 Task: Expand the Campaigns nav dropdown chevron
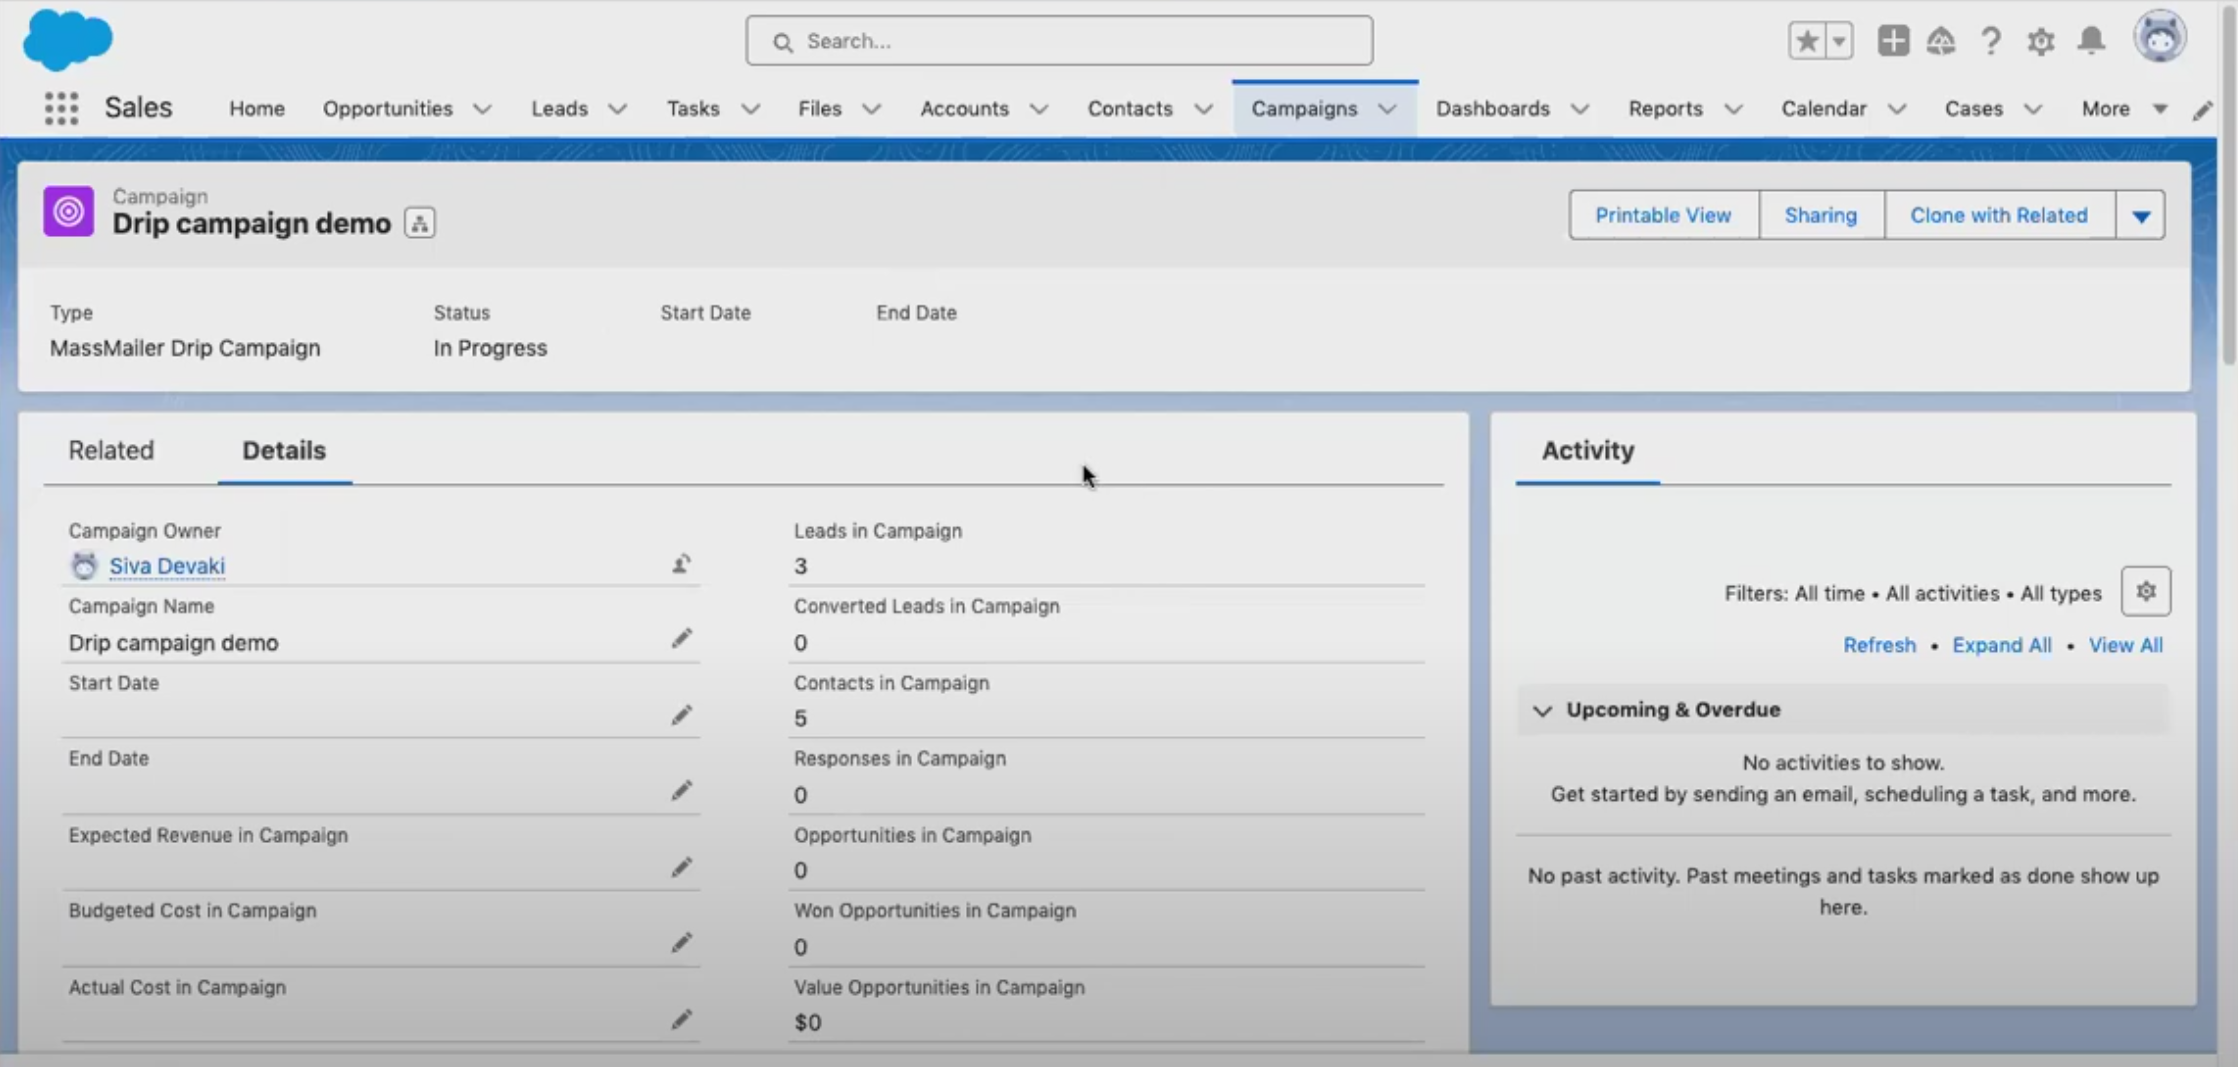coord(1387,109)
